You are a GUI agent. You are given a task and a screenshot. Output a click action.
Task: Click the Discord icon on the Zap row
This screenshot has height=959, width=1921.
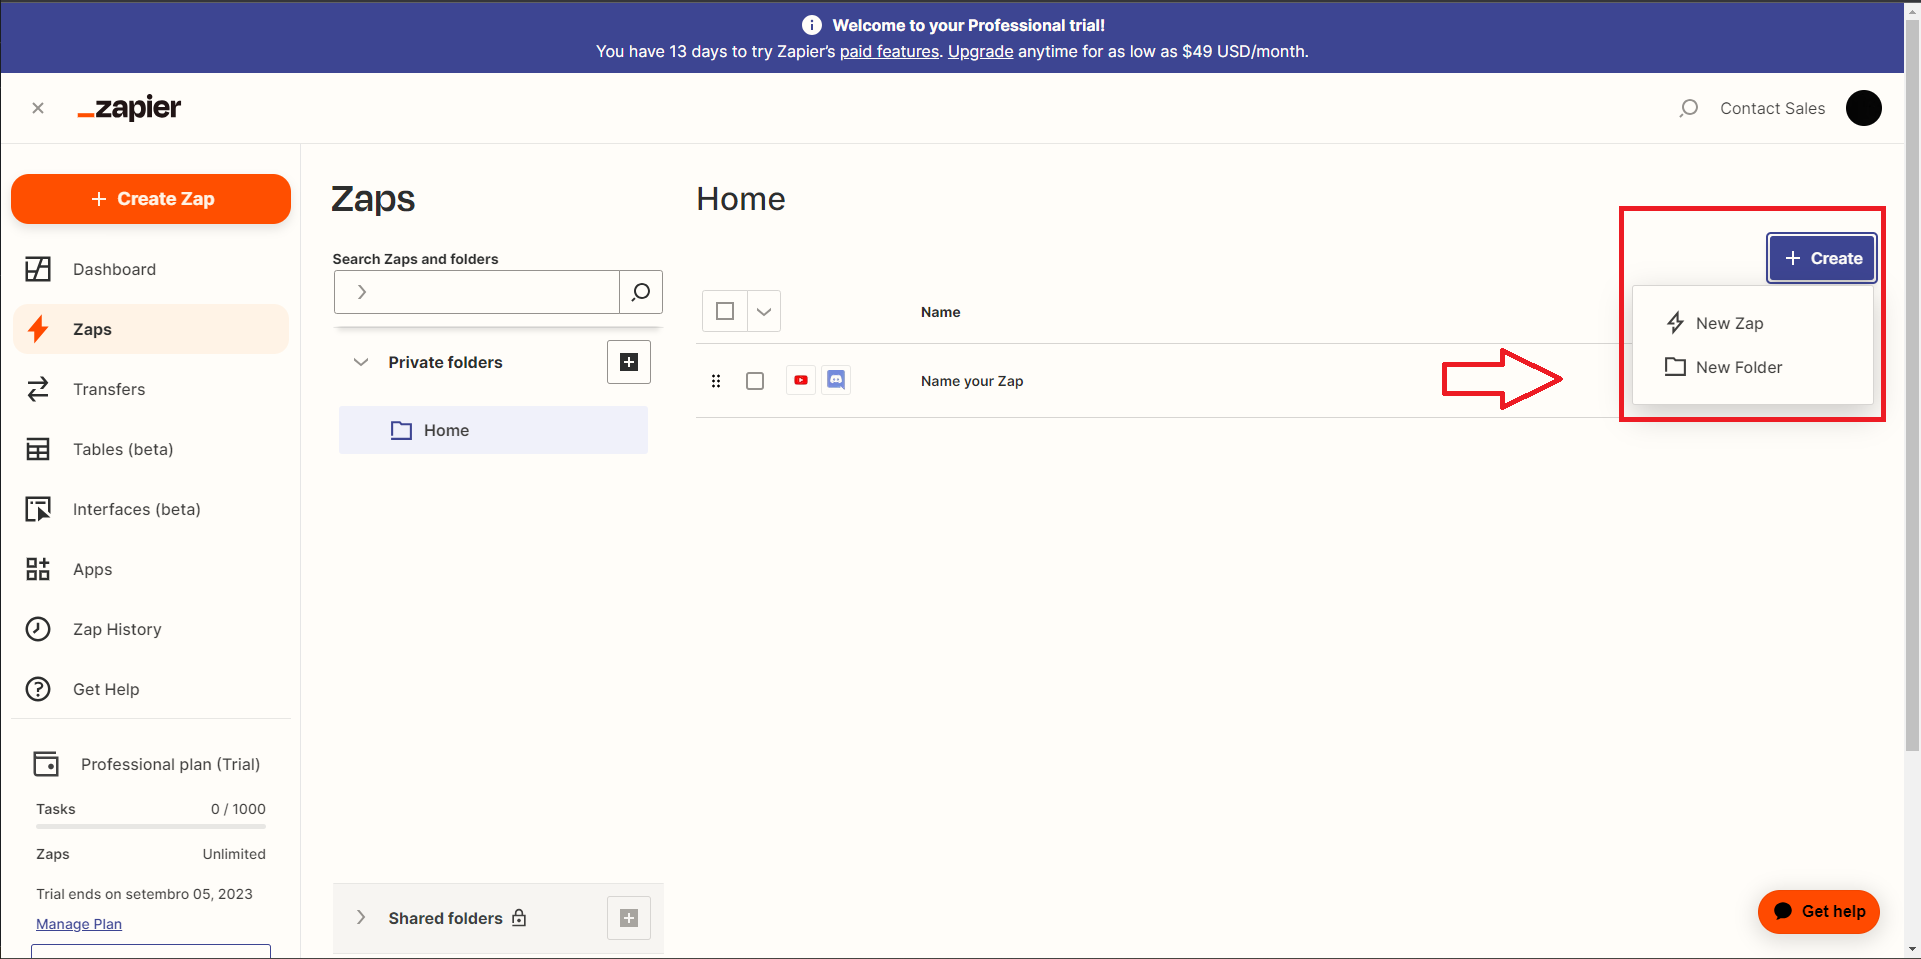(836, 380)
